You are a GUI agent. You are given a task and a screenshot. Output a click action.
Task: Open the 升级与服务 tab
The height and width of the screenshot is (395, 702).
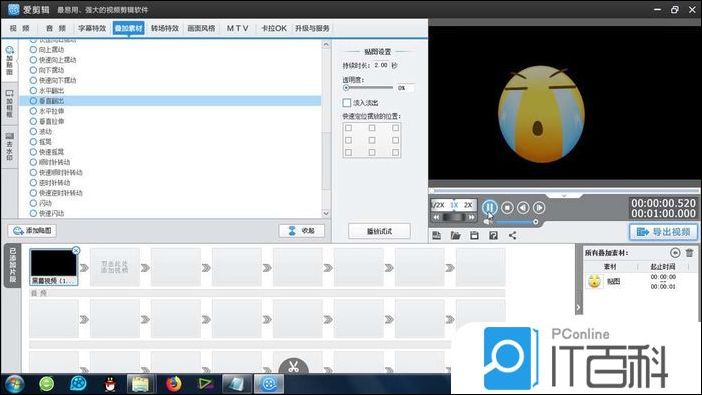[312, 28]
